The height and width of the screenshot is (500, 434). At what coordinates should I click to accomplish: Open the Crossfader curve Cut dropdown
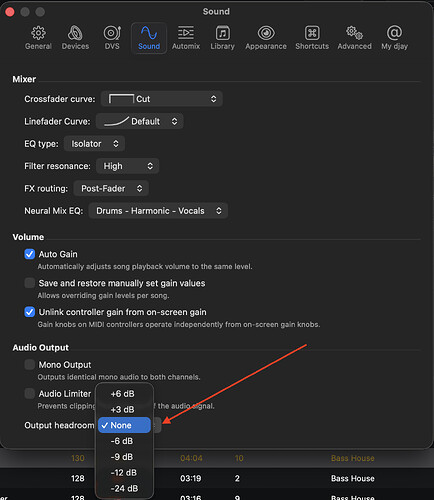tap(162, 99)
